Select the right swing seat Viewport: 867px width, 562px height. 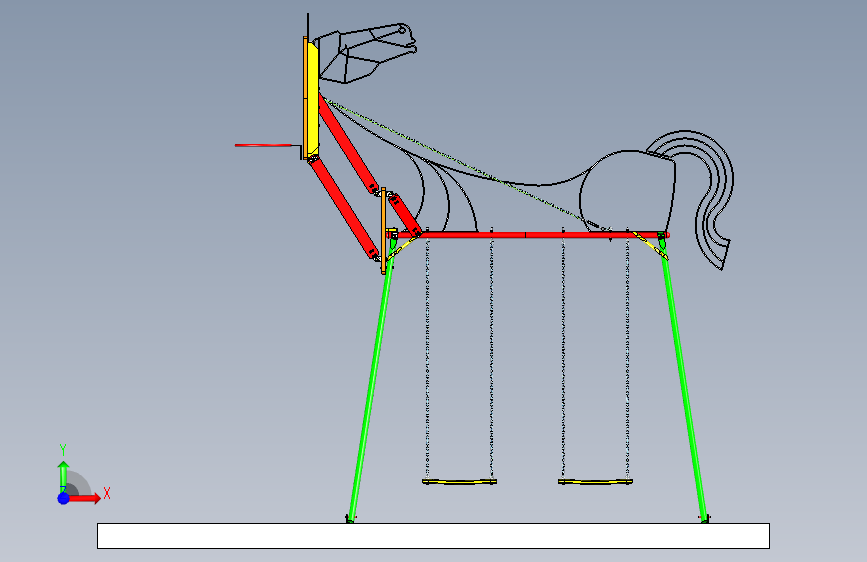coord(596,482)
